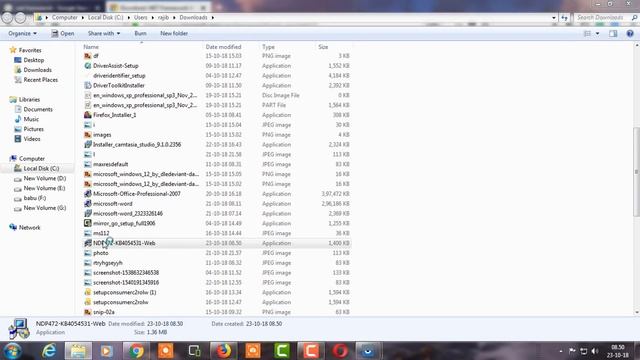This screenshot has height=360, width=640.
Task: Select Downloads in the Favorites list
Action: [38, 70]
